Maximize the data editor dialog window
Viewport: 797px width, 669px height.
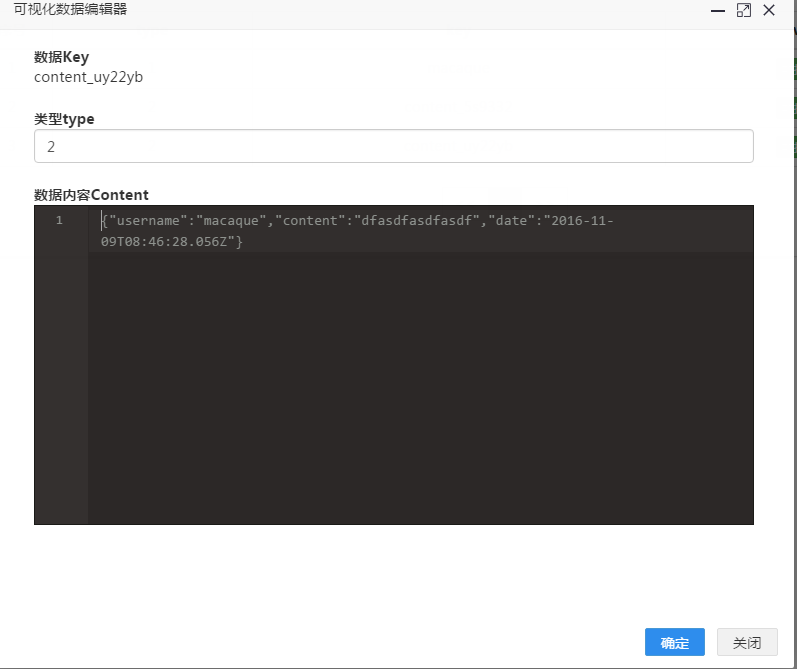pyautogui.click(x=743, y=10)
